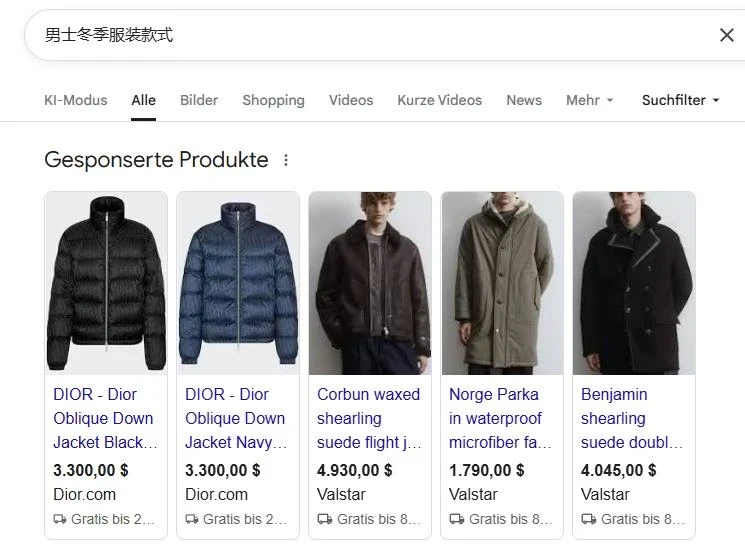The width and height of the screenshot is (745, 560).
Task: Click the delivery truck icon under the Benjamin coat card
Action: (589, 519)
